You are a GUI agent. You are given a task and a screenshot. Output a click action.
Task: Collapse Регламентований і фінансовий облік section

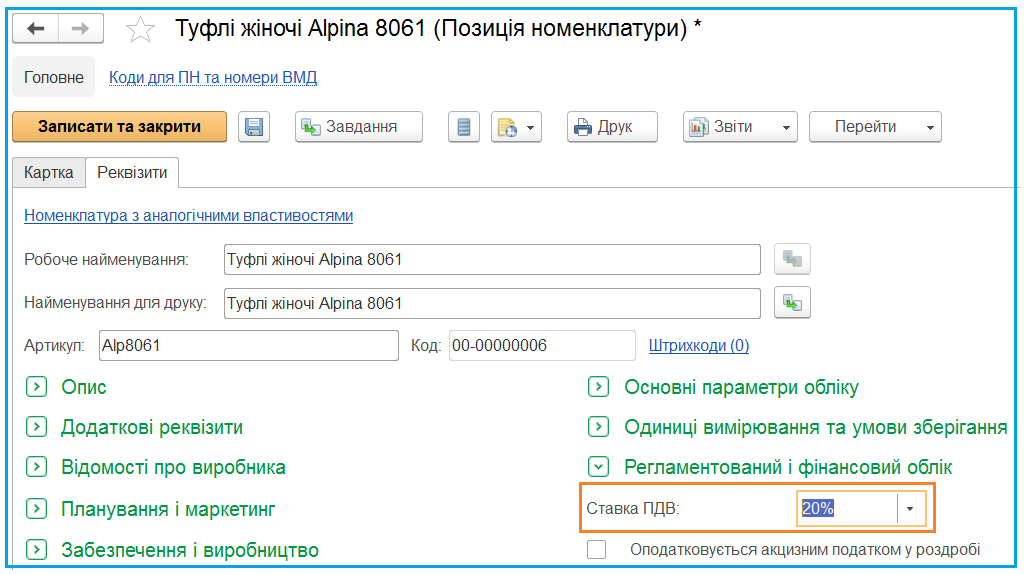(598, 467)
